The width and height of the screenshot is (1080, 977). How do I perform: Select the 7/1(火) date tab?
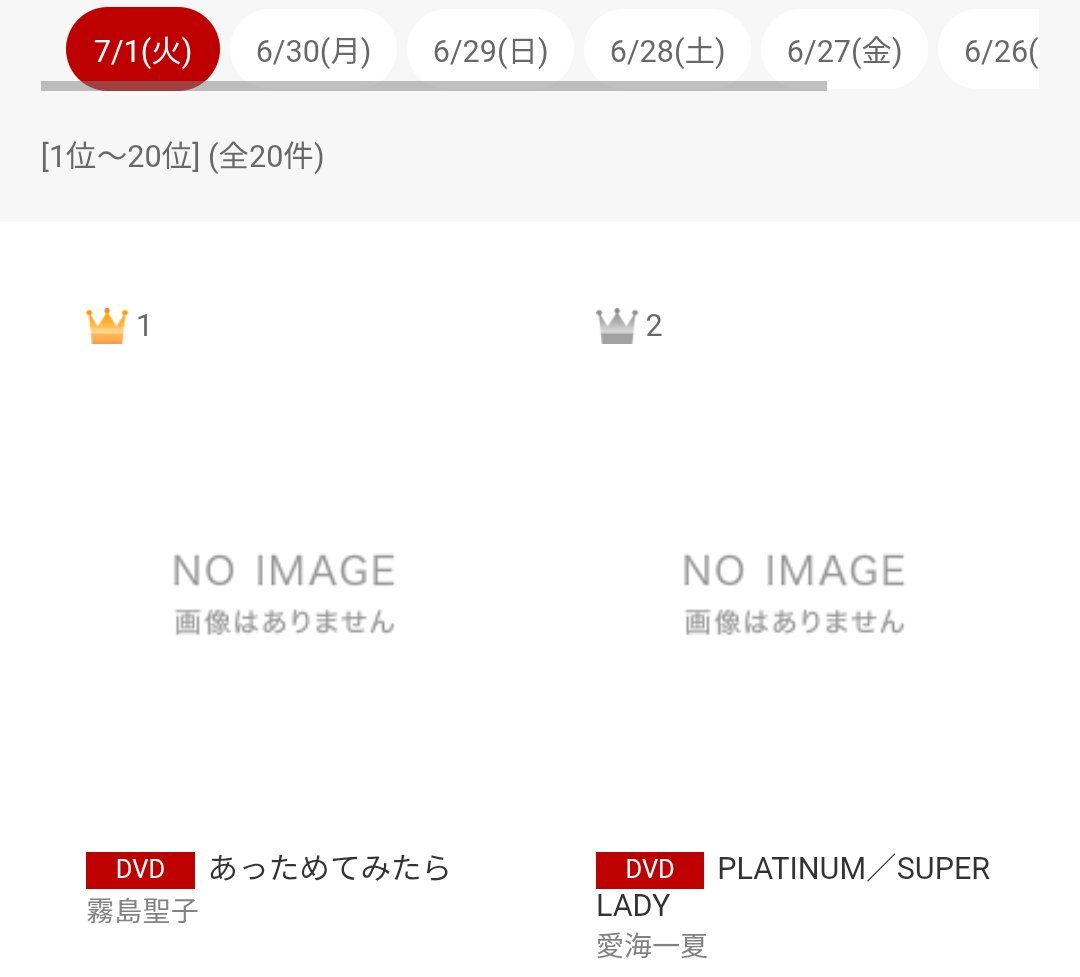143,48
